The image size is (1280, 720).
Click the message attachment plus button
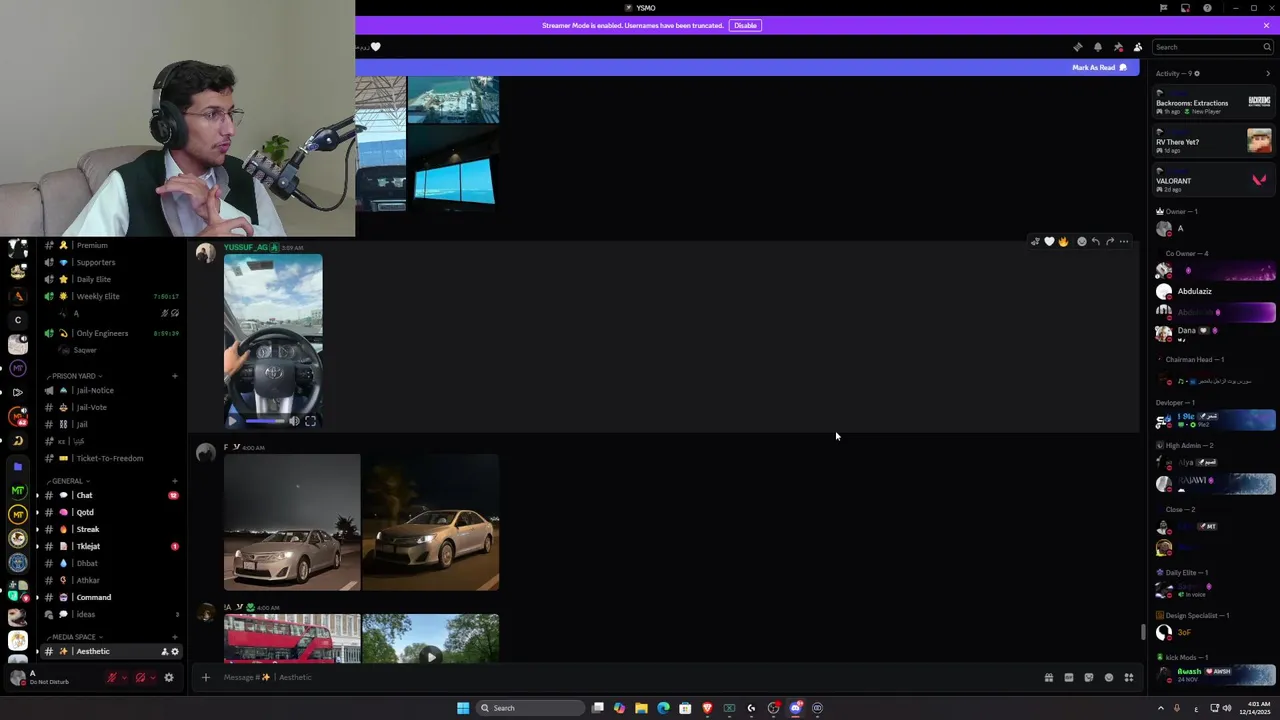coord(205,677)
